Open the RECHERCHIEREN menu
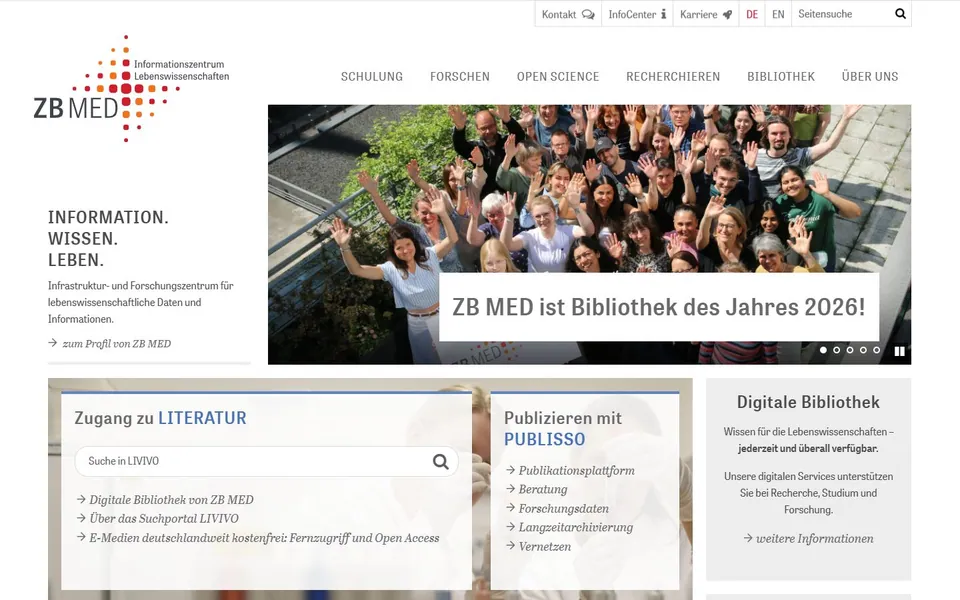The width and height of the screenshot is (960, 600). click(673, 77)
